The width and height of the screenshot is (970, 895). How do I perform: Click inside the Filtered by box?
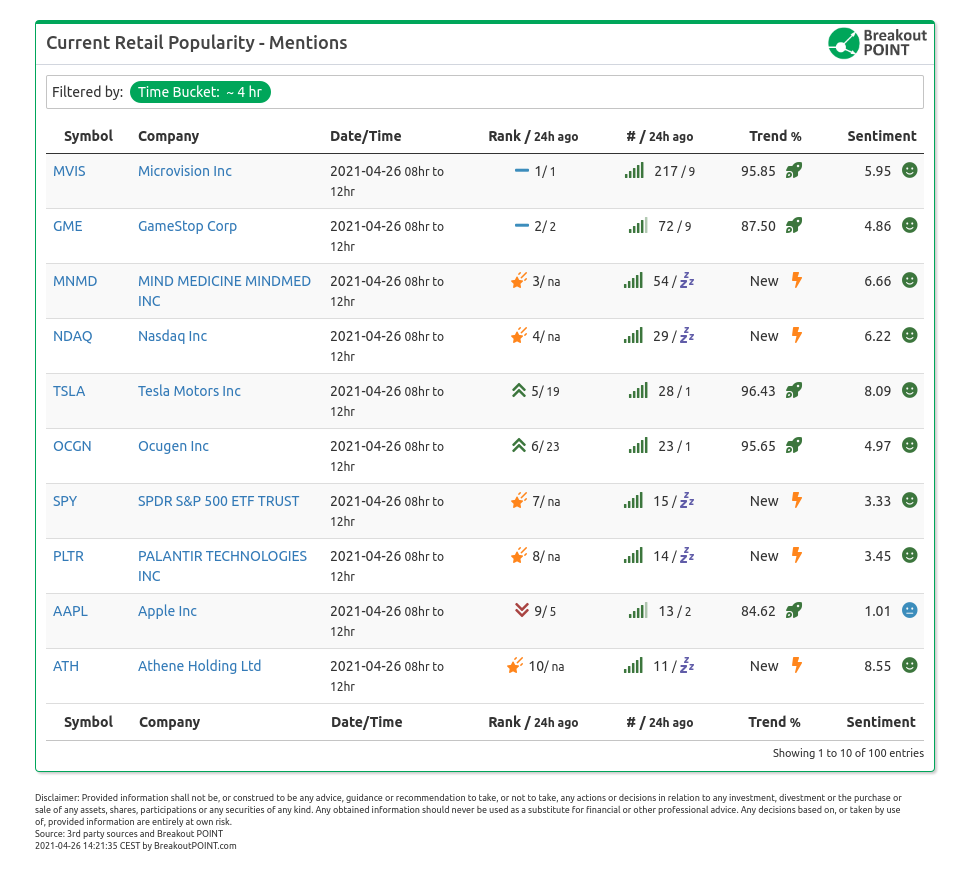(600, 92)
